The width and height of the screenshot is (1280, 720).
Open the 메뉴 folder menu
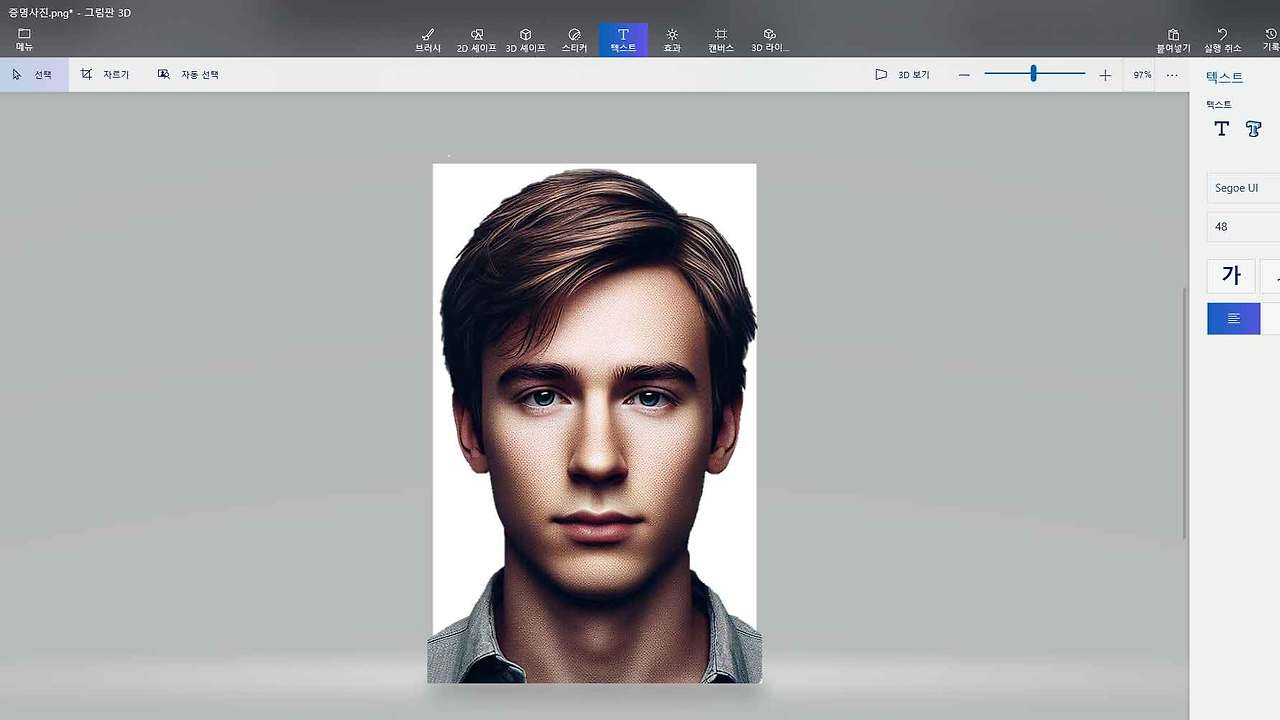click(x=24, y=40)
